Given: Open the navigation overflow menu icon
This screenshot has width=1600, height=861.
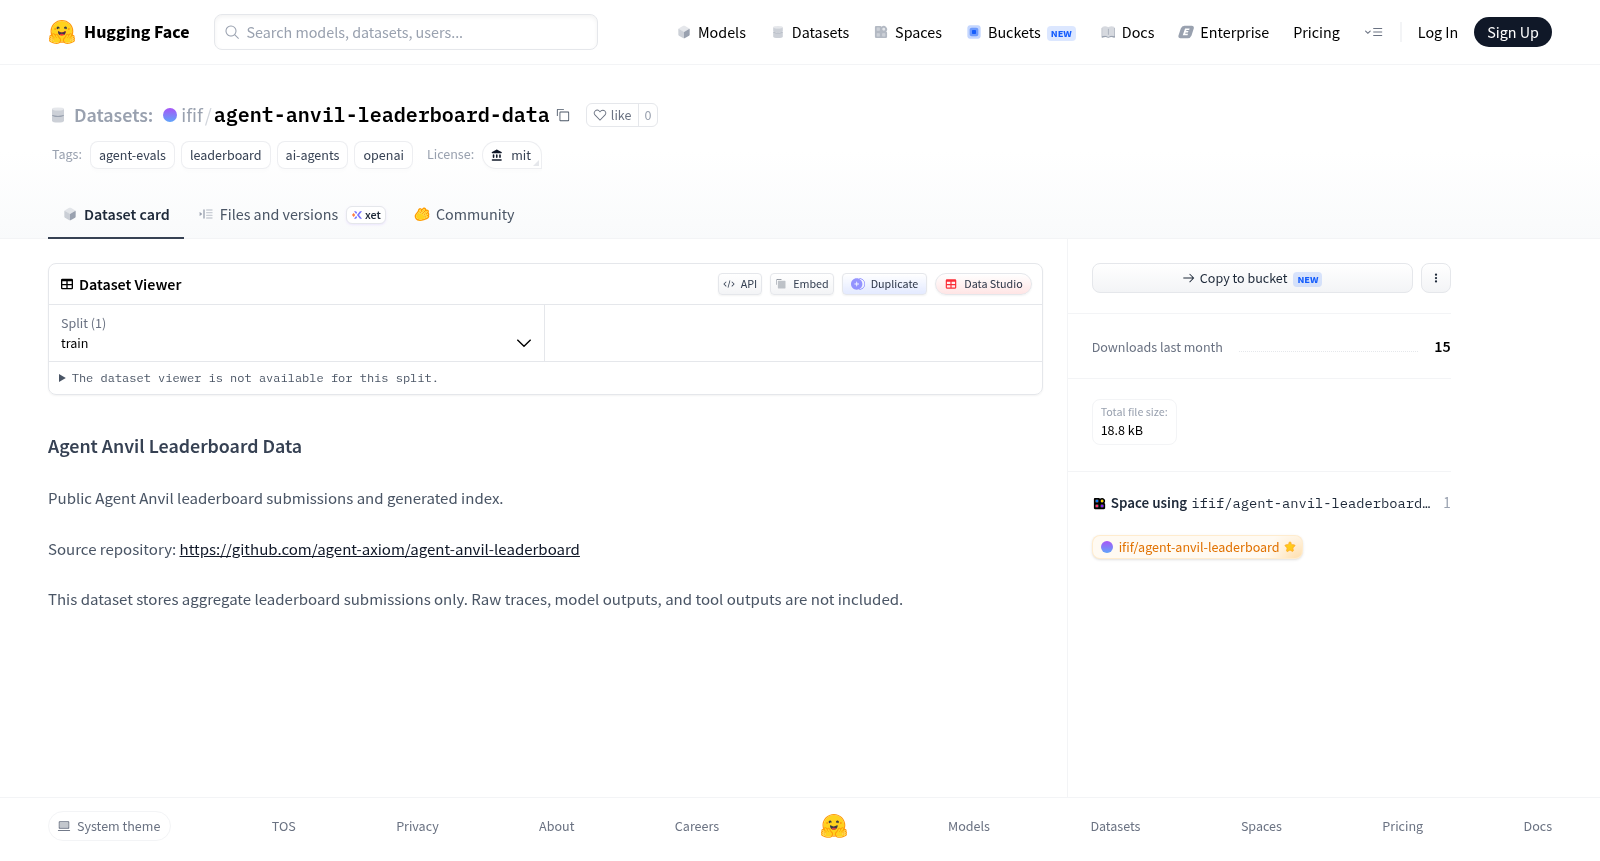Looking at the screenshot, I should (1373, 32).
